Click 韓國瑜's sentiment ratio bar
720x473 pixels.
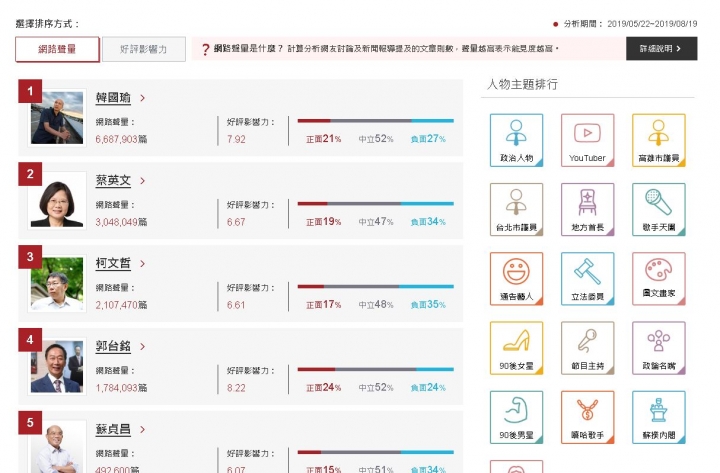point(376,121)
